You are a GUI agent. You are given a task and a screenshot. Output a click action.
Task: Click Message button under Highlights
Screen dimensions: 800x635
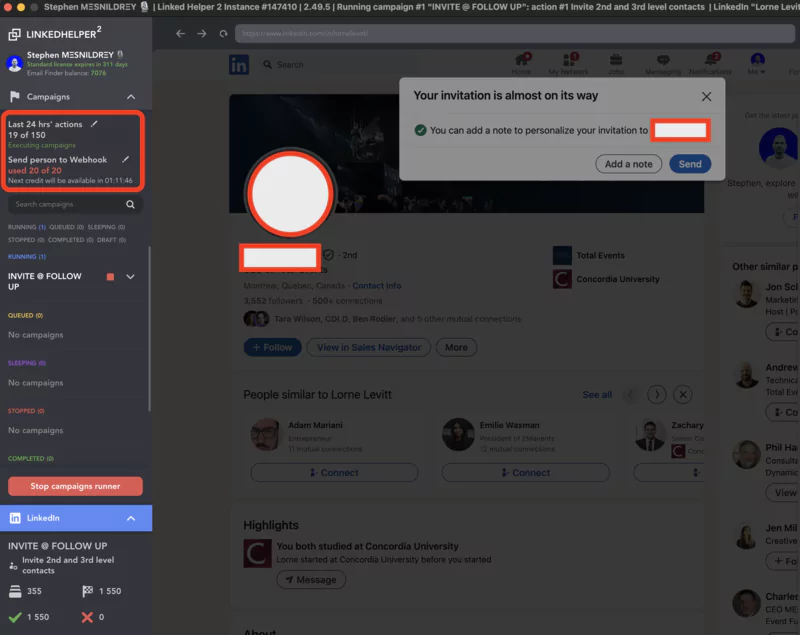click(311, 580)
